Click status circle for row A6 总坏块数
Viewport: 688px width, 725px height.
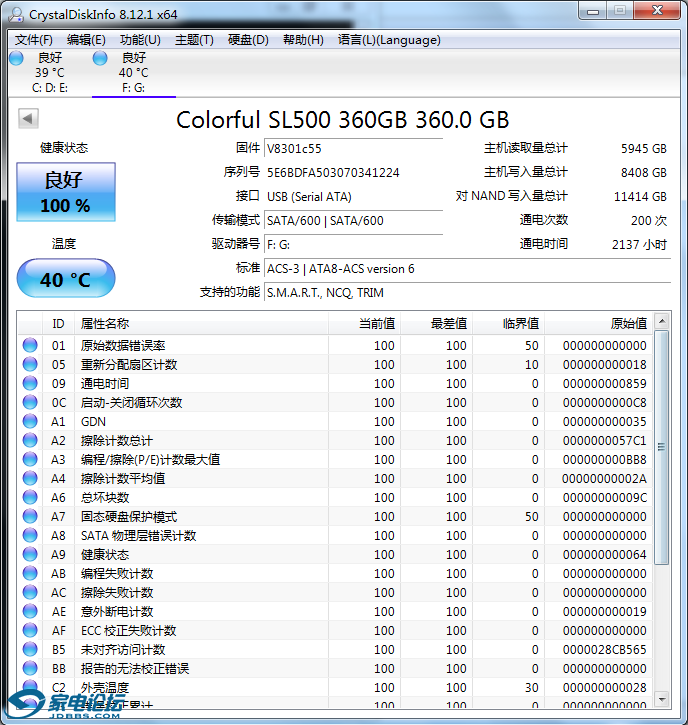pos(30,497)
